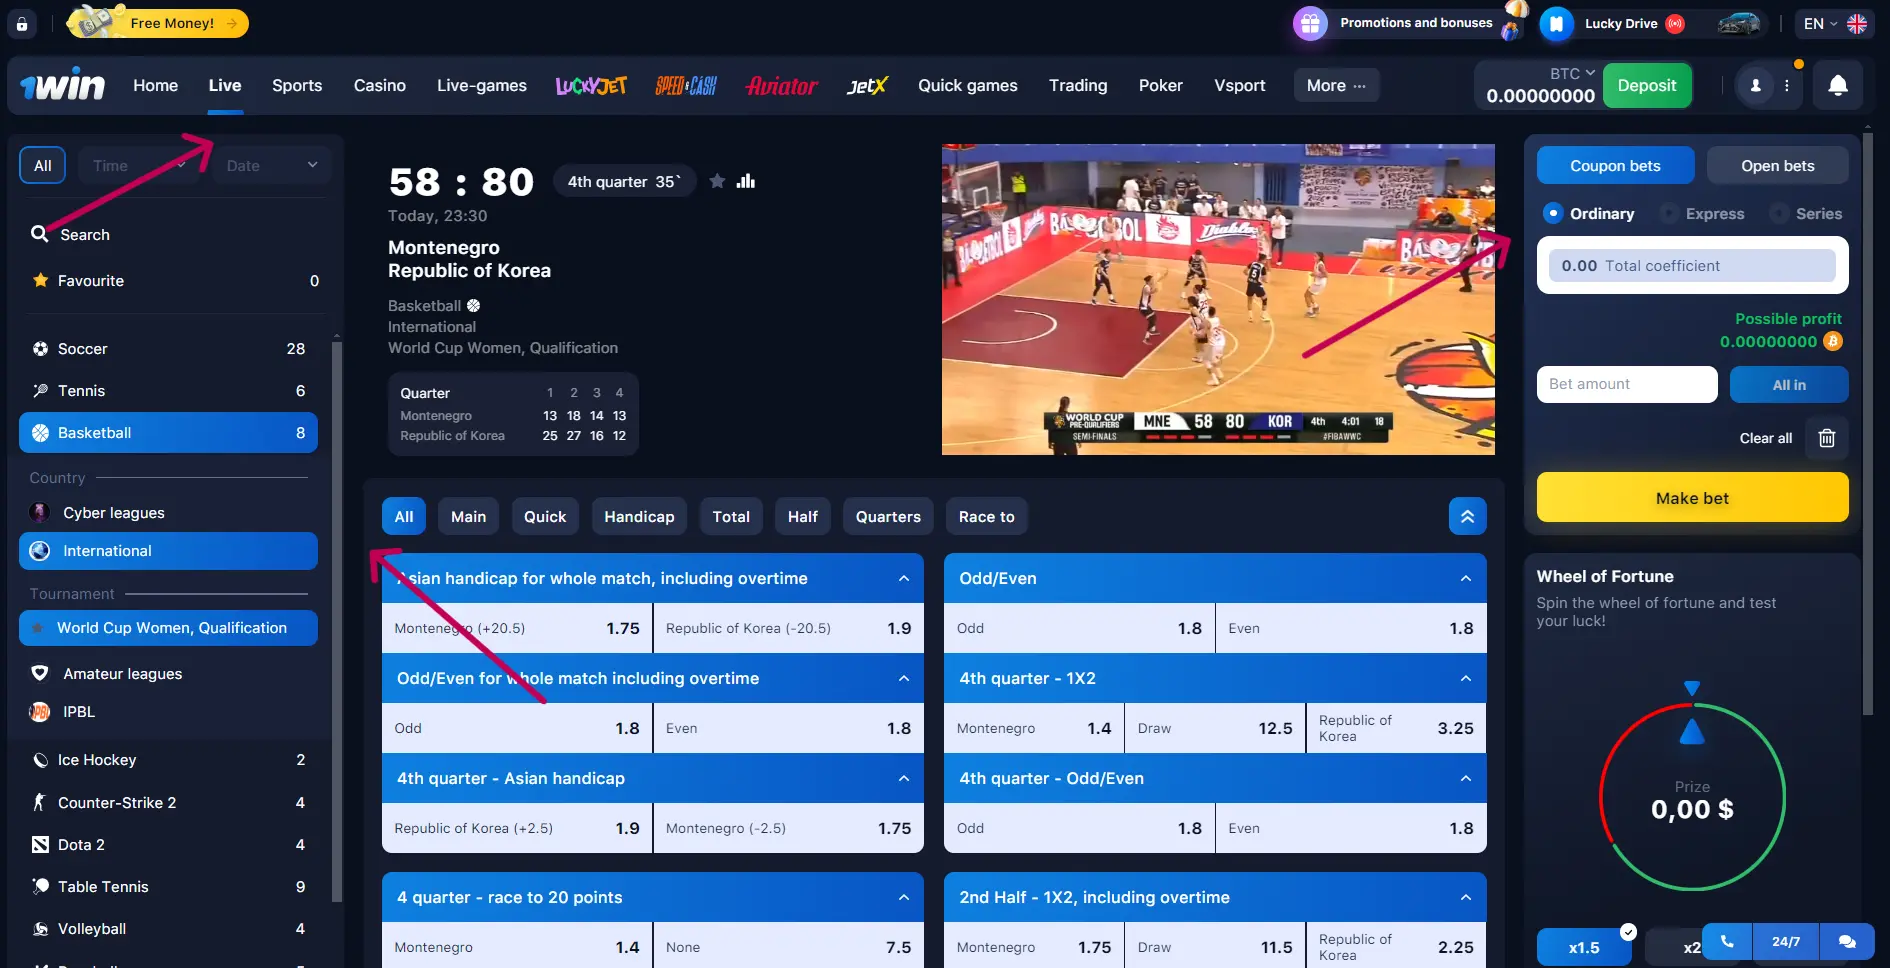Click the Free Money! banner
The height and width of the screenshot is (968, 1890).
click(158, 23)
